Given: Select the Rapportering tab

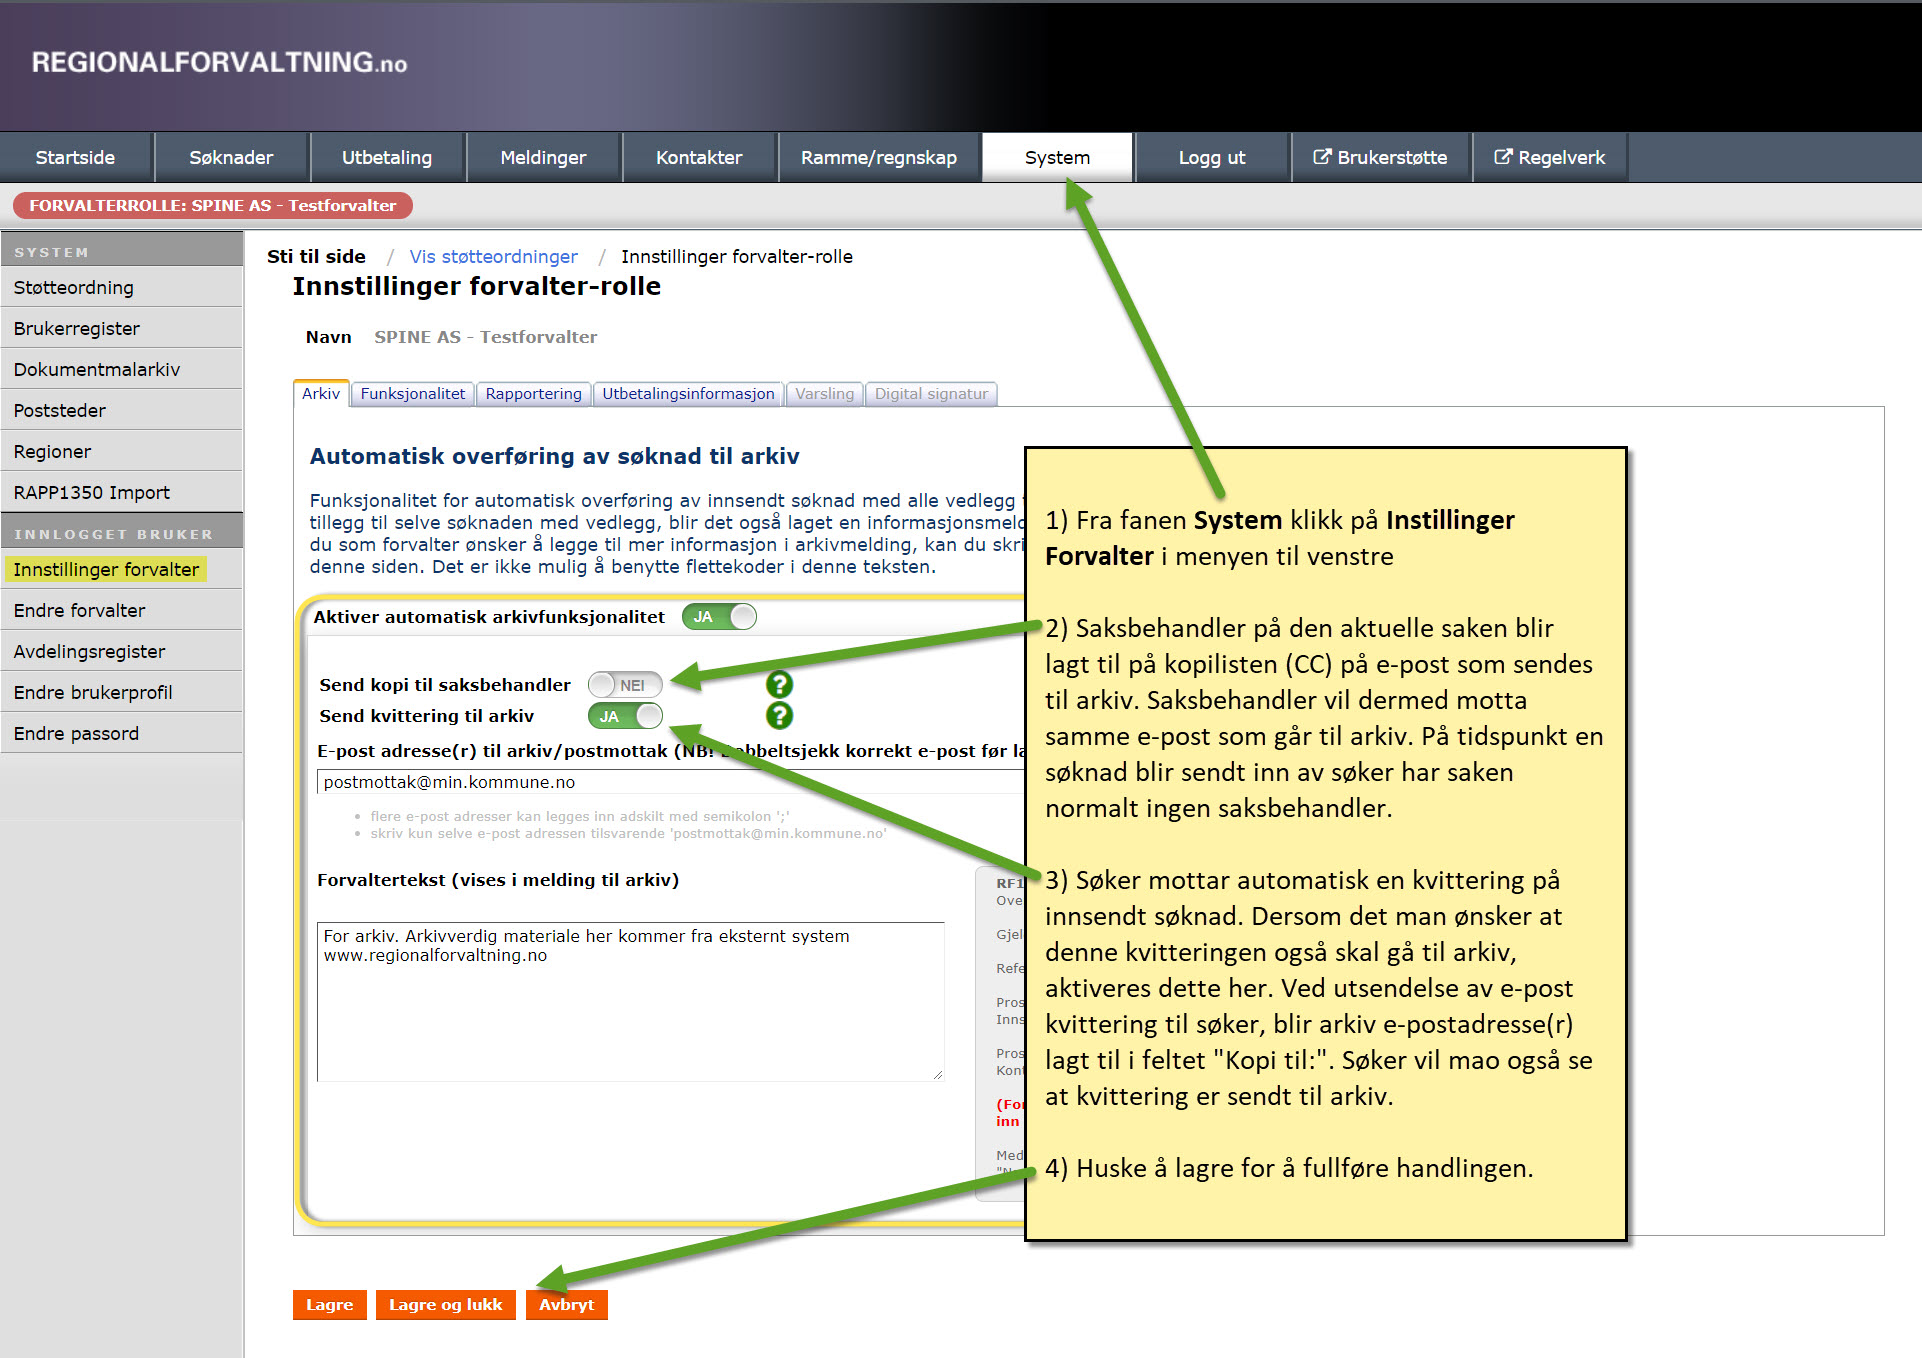Looking at the screenshot, I should 533,394.
